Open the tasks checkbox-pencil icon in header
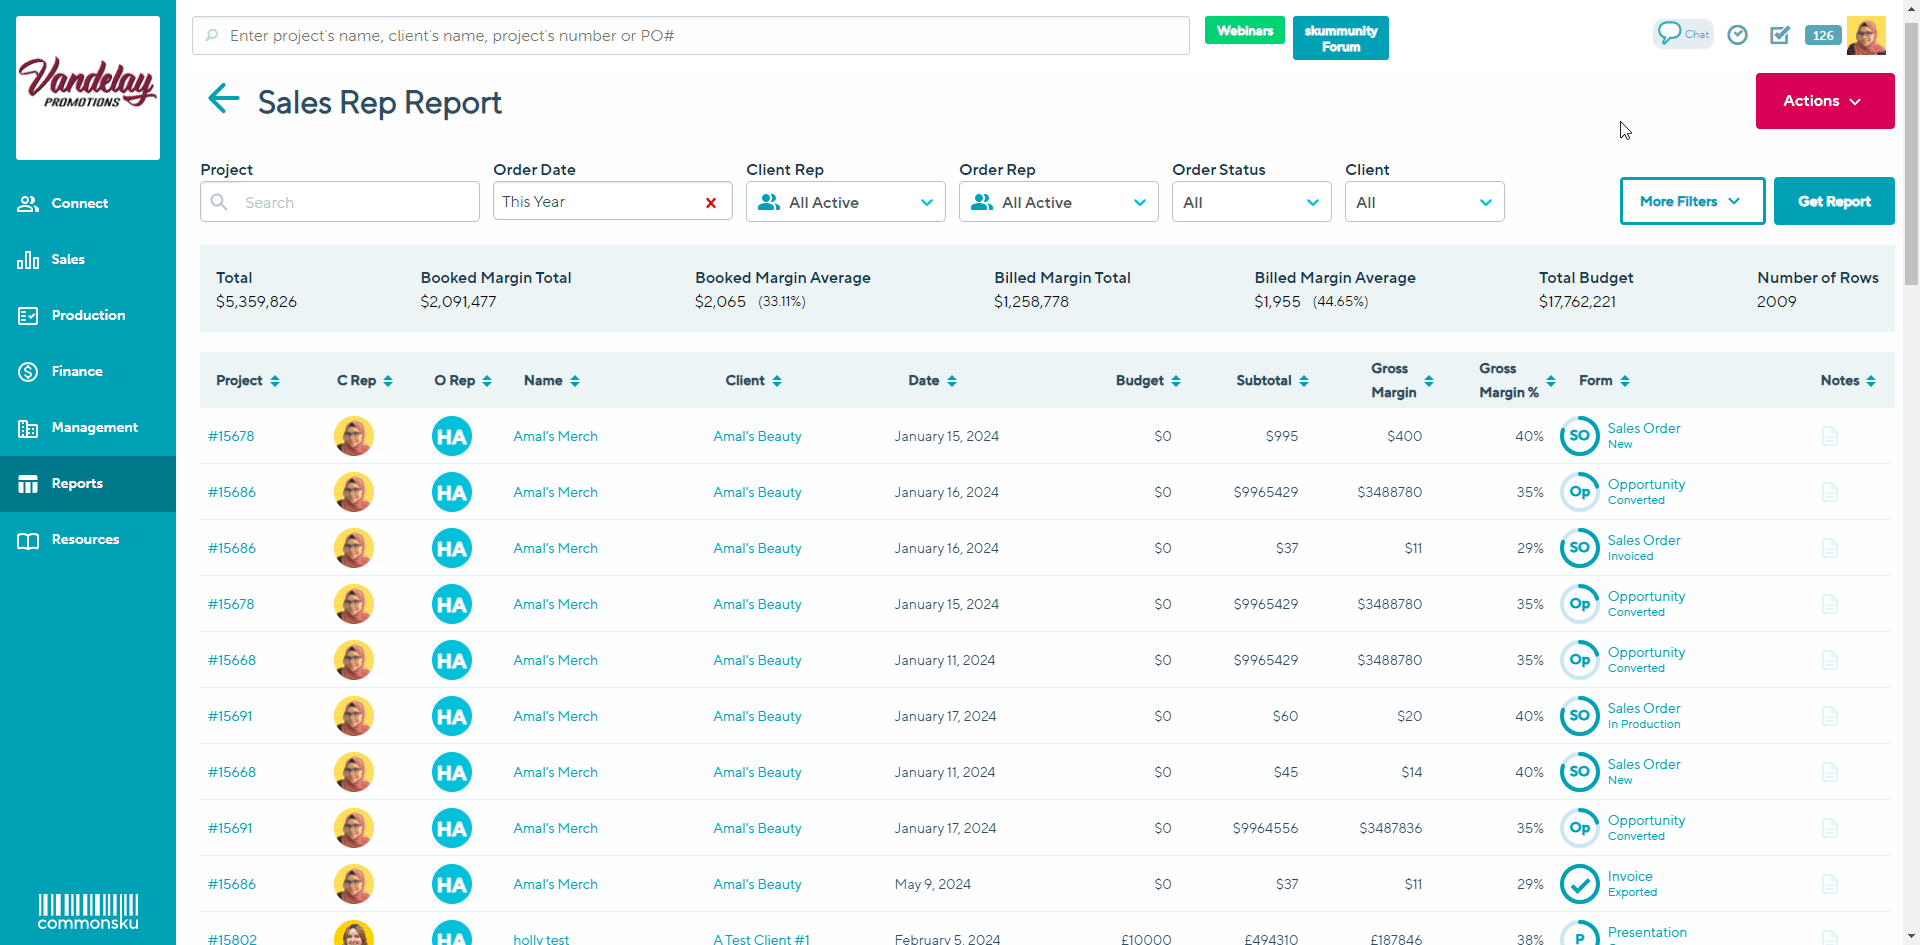The width and height of the screenshot is (1920, 945). point(1780,35)
